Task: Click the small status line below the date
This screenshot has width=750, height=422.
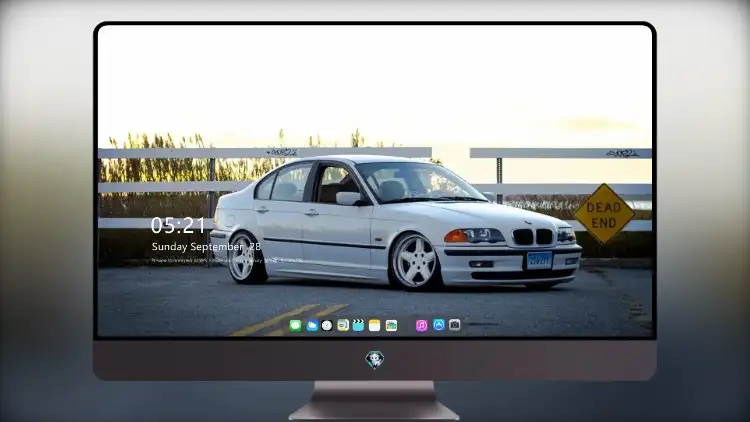Action: 227,261
